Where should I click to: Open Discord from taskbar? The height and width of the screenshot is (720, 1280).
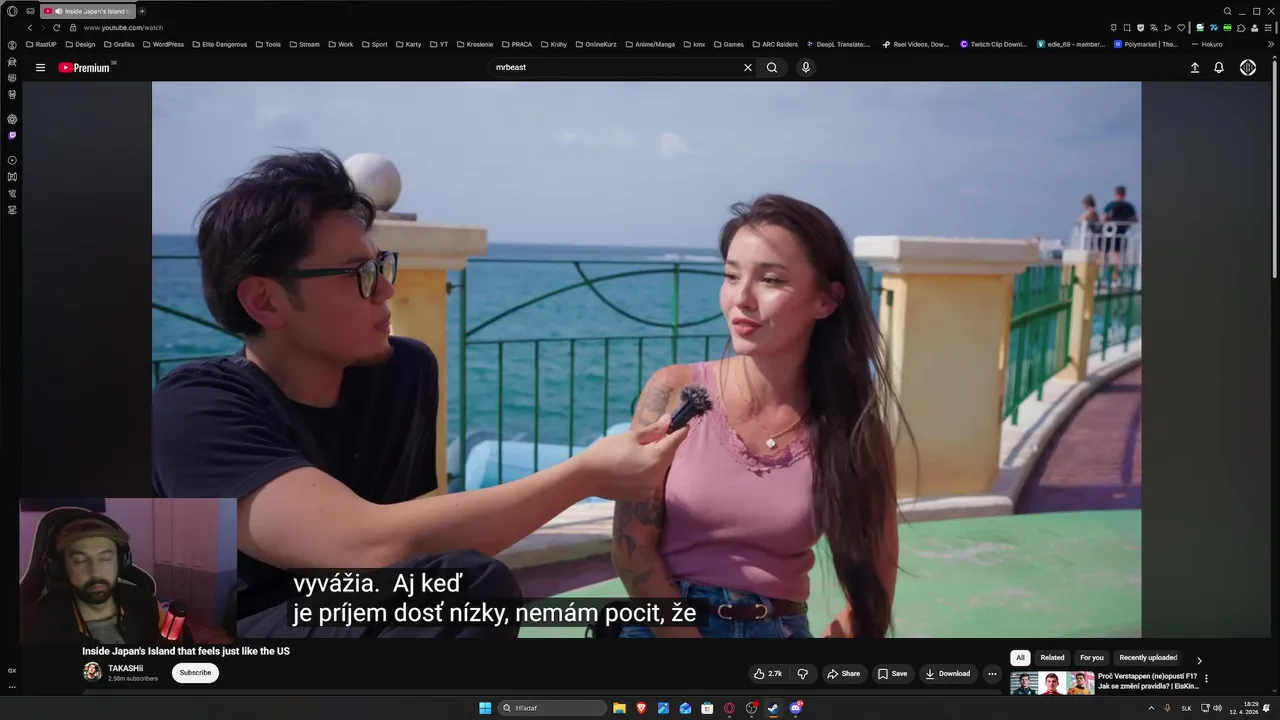[x=795, y=708]
